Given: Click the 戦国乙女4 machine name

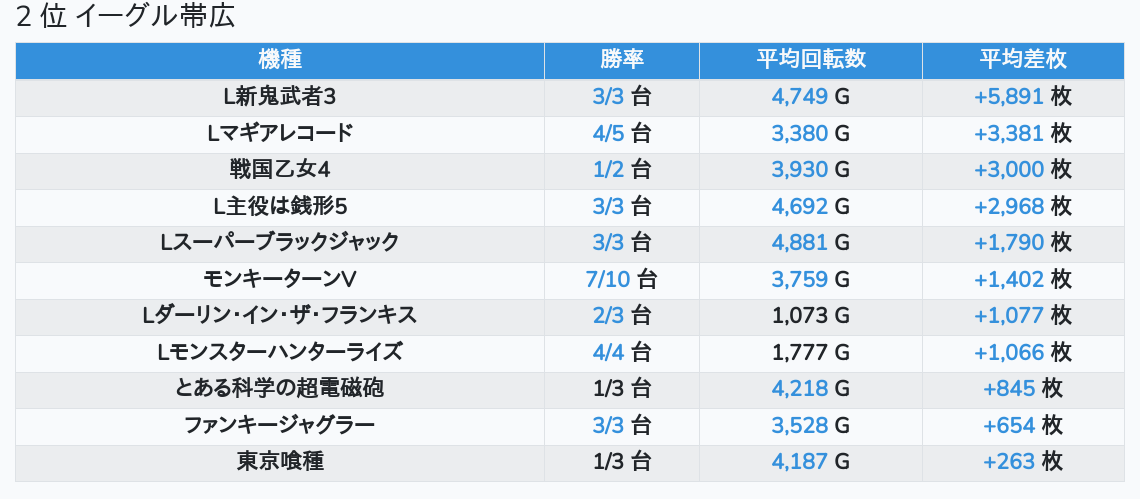Looking at the screenshot, I should coord(280,170).
